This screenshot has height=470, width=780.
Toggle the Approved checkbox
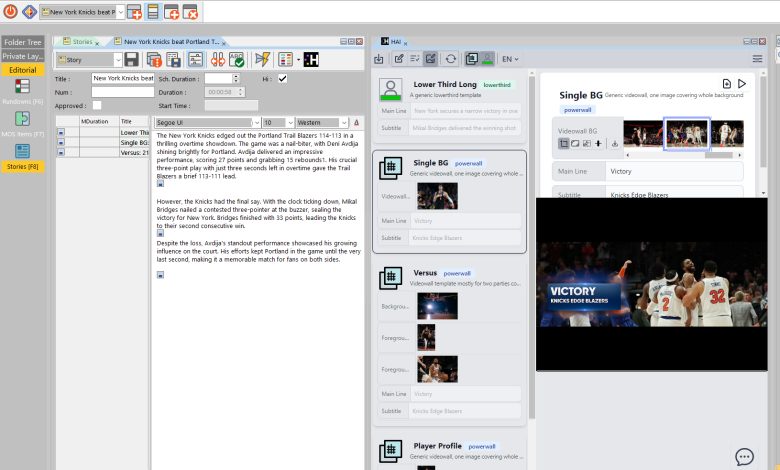point(95,105)
